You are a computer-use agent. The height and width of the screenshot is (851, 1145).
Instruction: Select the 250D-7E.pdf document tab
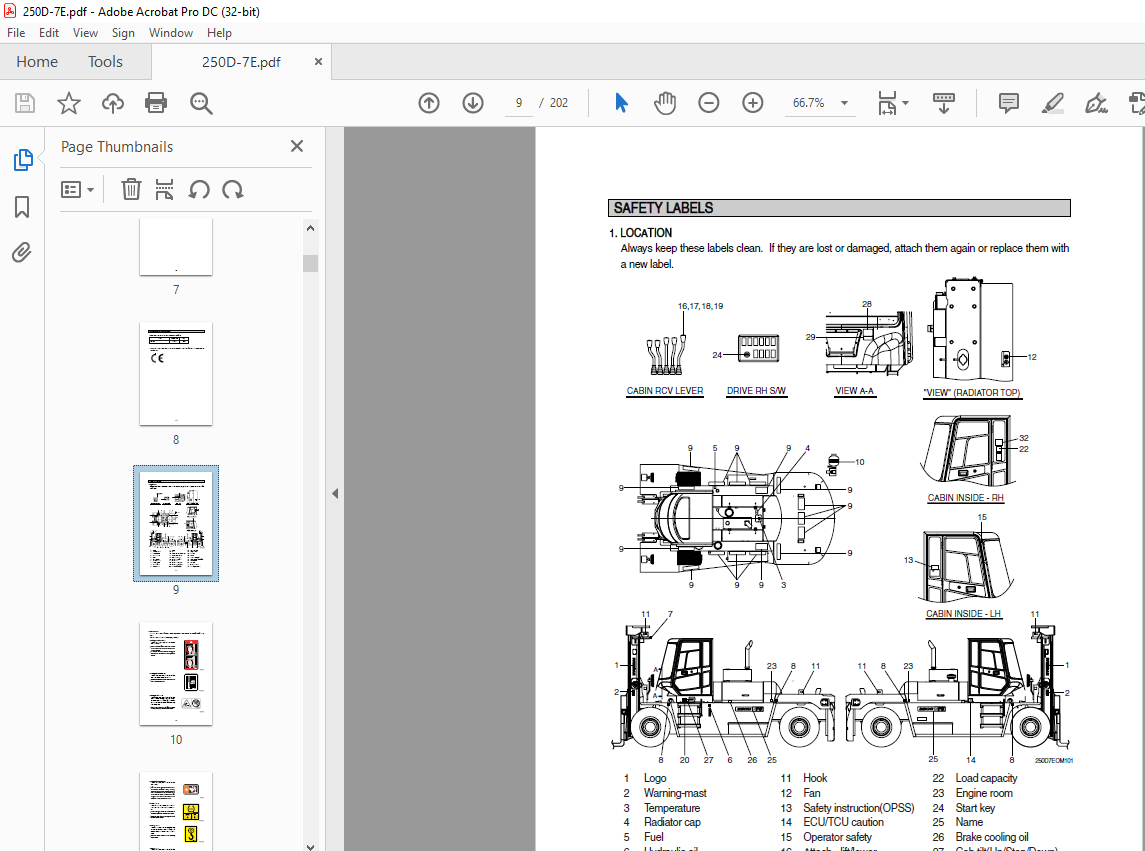(241, 62)
